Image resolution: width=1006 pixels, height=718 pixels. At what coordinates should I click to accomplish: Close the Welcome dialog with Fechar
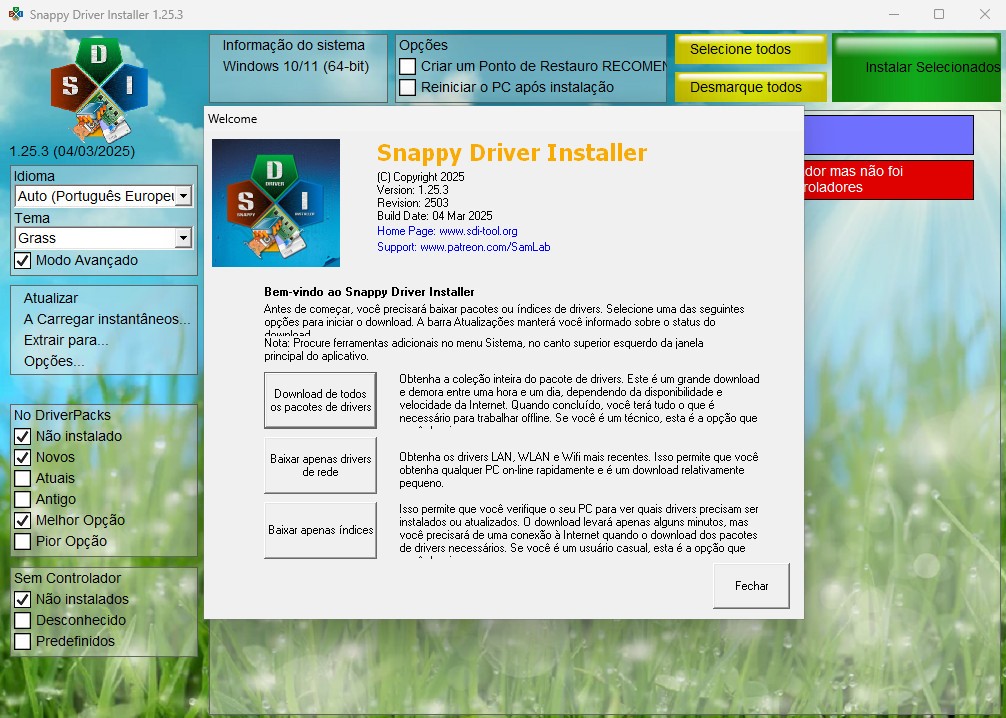(x=751, y=586)
